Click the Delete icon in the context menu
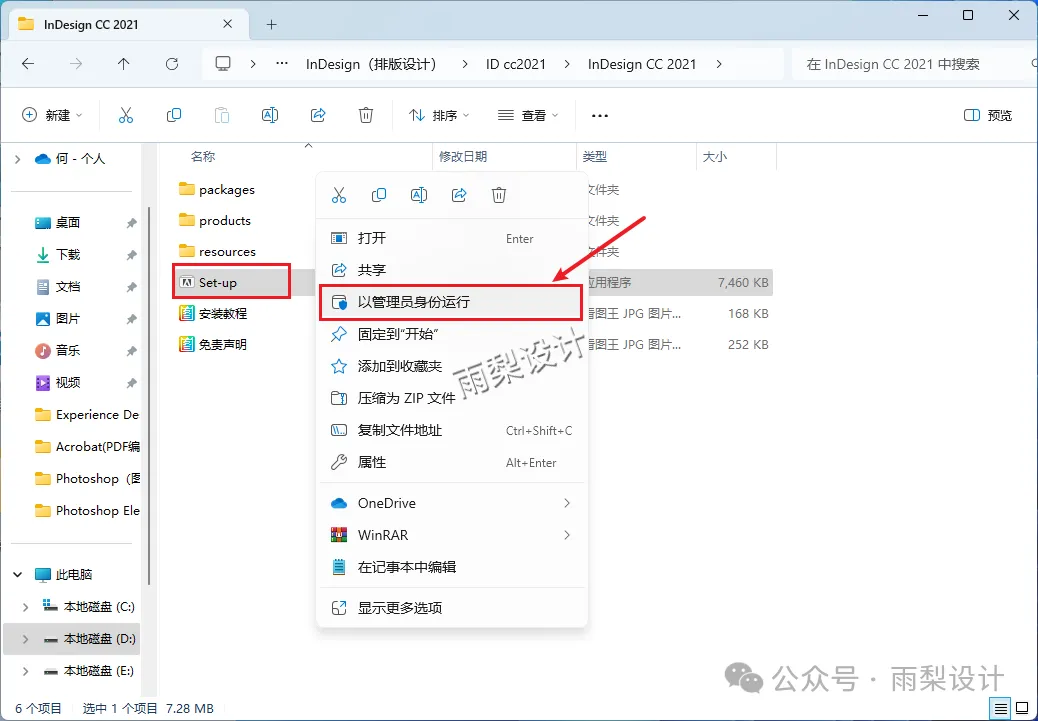The height and width of the screenshot is (721, 1038). [499, 195]
